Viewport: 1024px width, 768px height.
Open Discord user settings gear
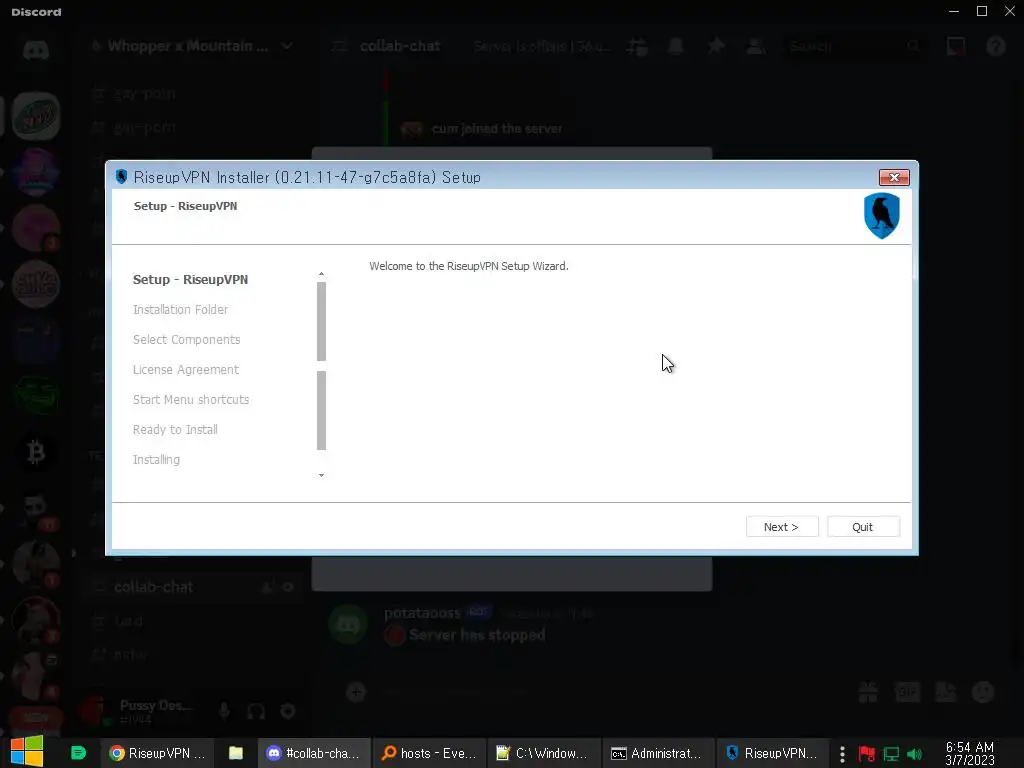(x=287, y=711)
